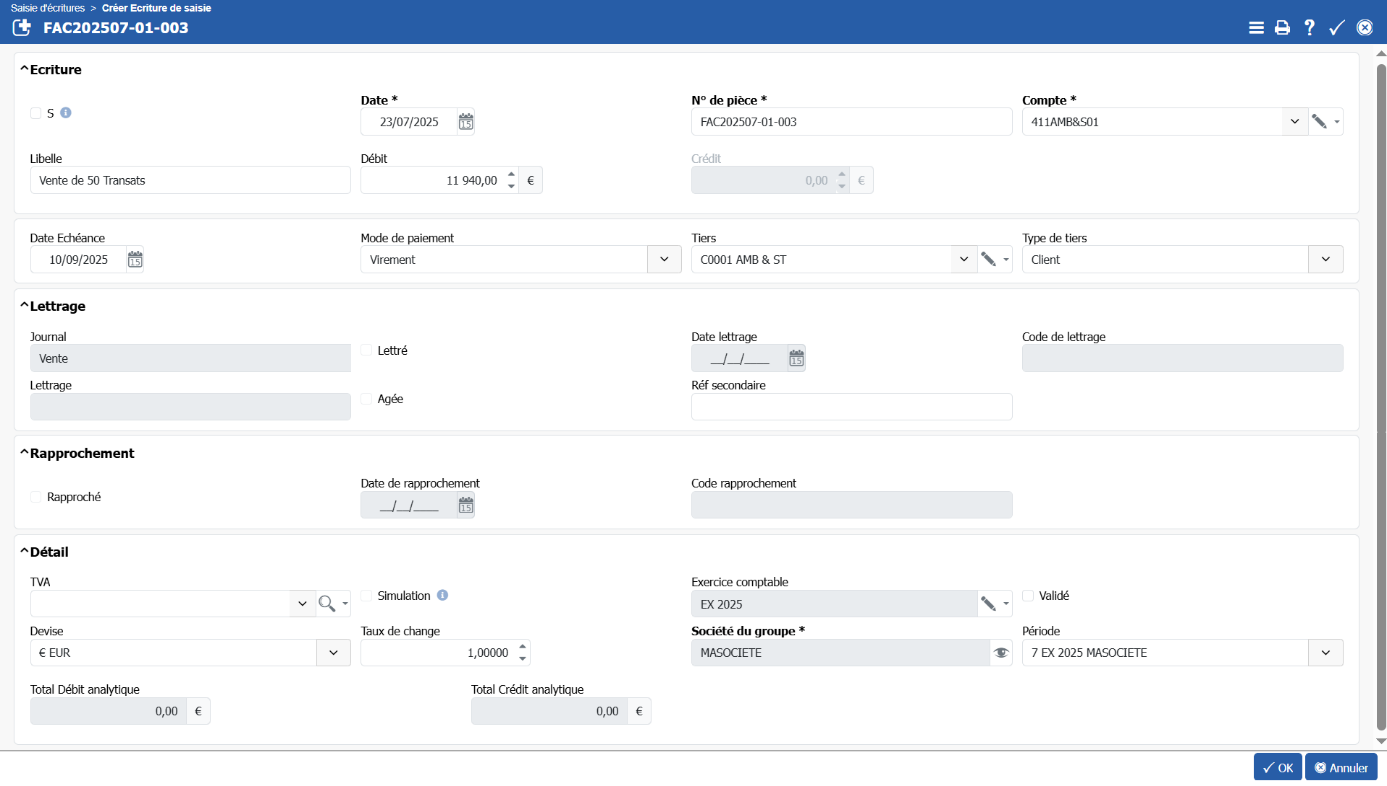1387x786 pixels.
Task: Check the Validé checkbox
Action: [1028, 596]
